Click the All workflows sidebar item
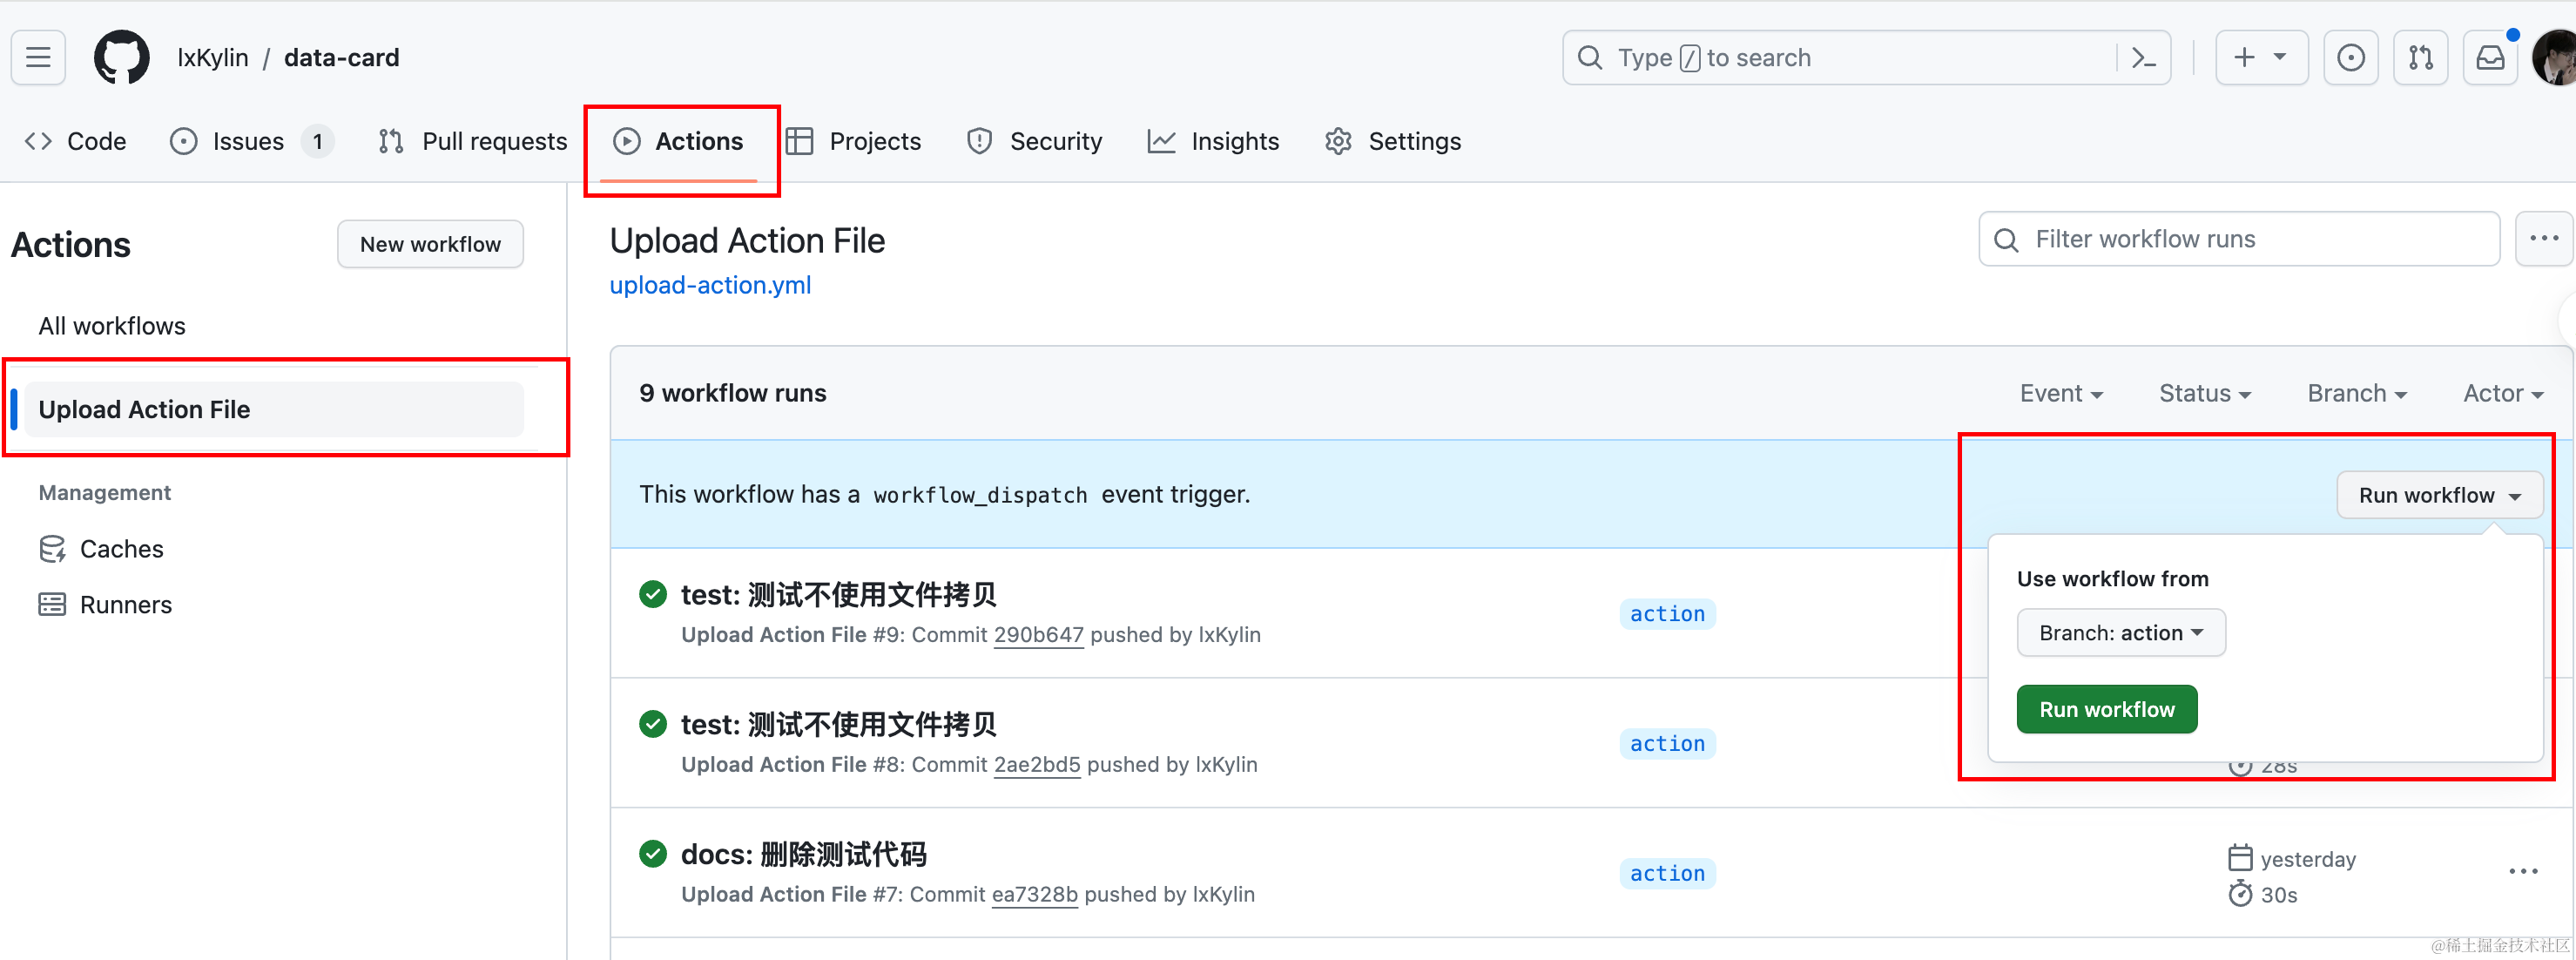 pyautogui.click(x=111, y=326)
